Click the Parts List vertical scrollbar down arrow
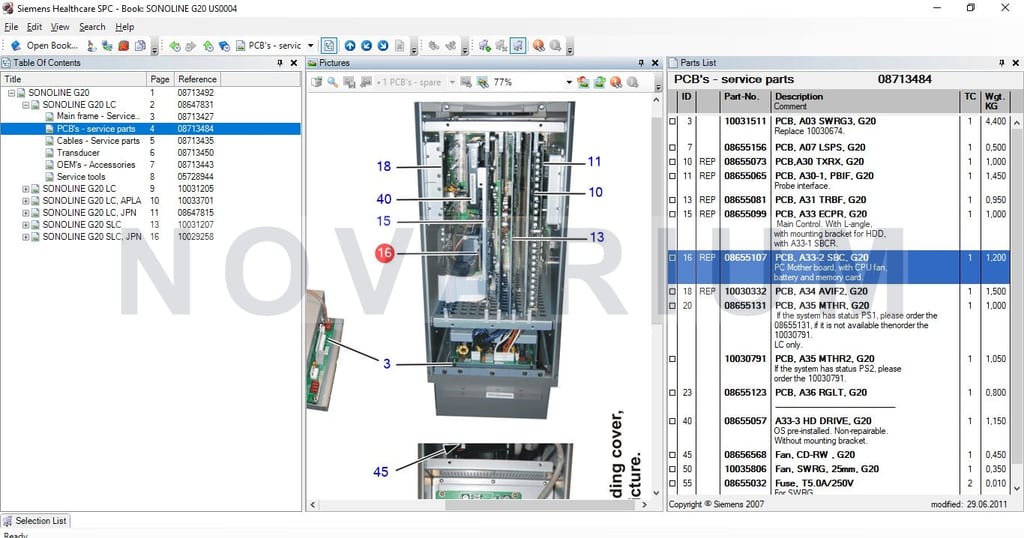1024x538 pixels. point(1016,488)
